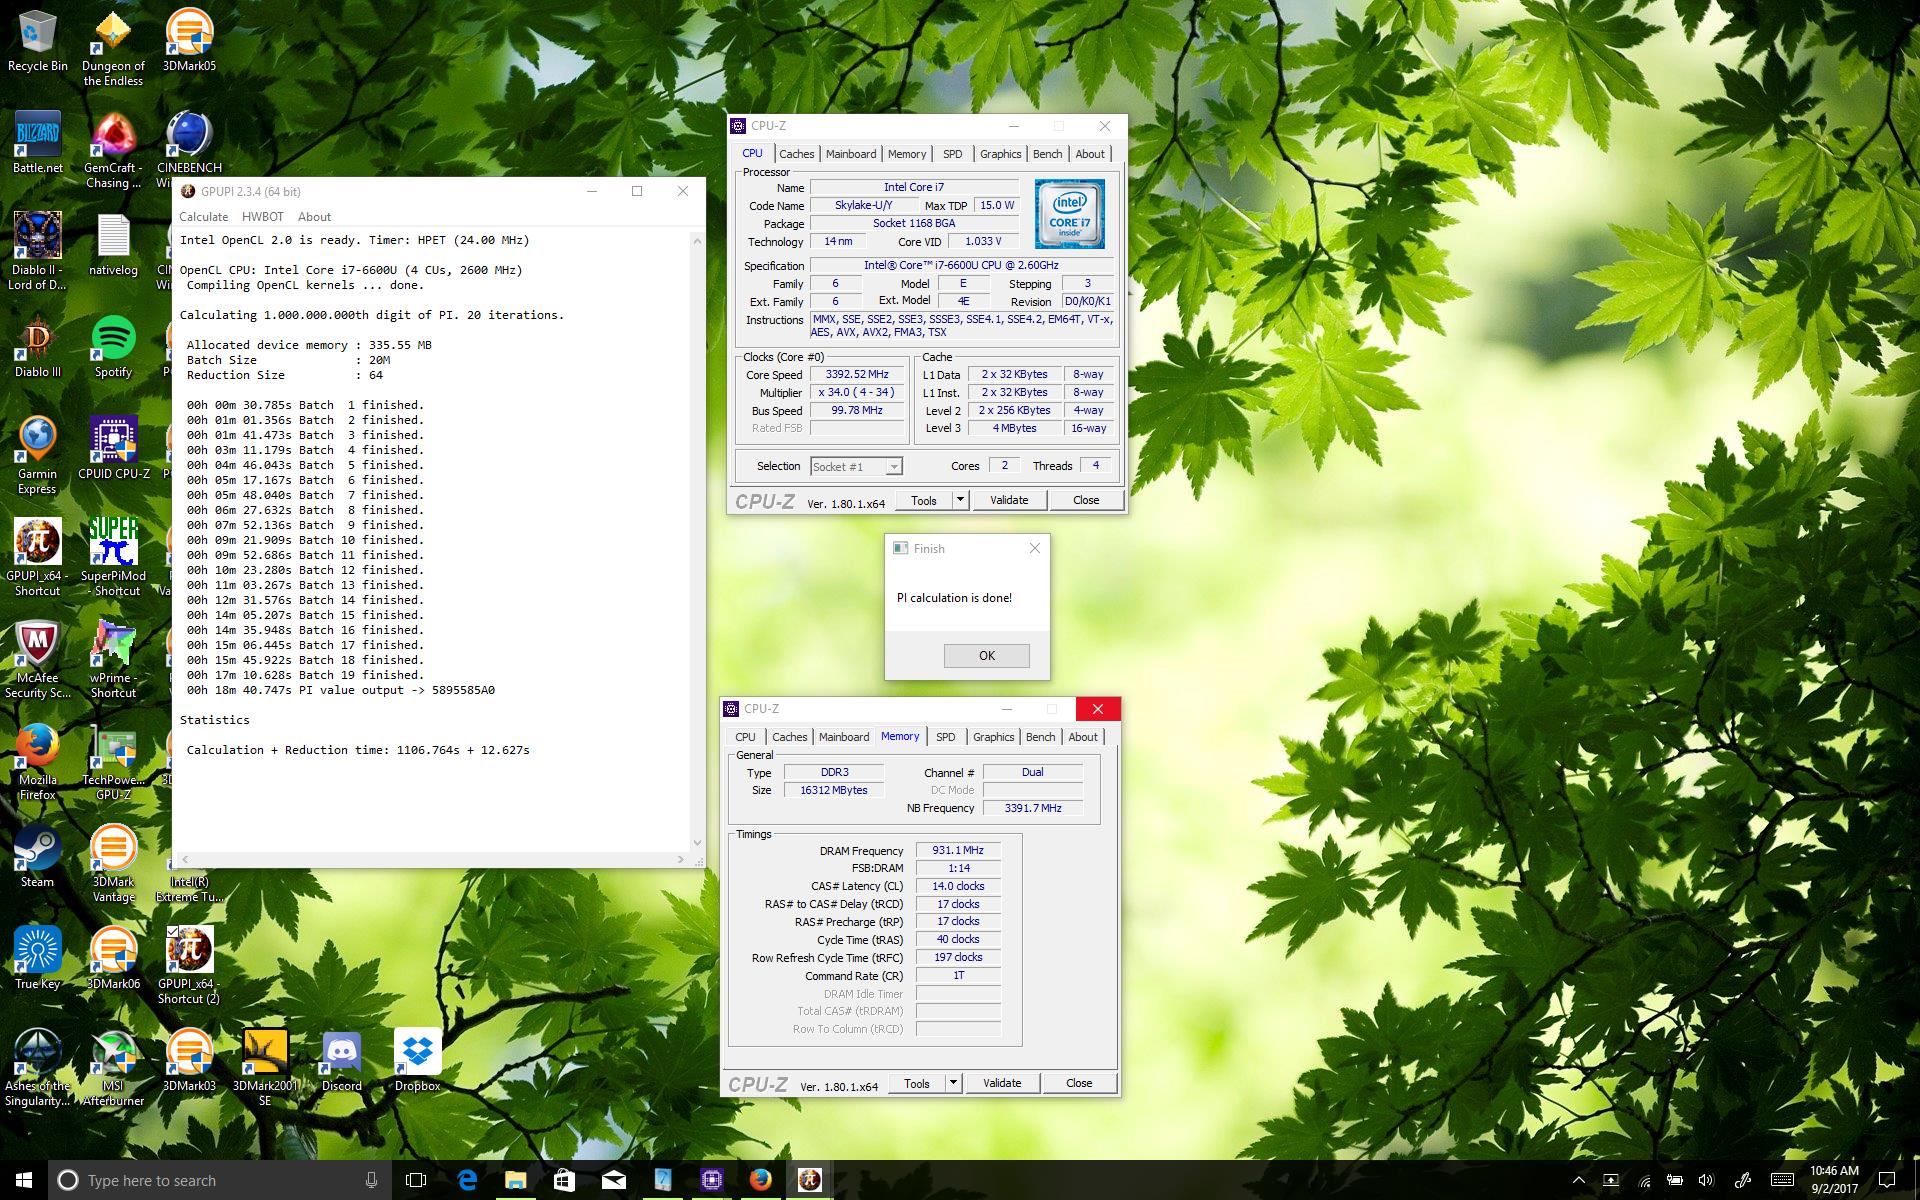Open Dropbox desktop icon
The width and height of the screenshot is (1920, 1200).
417,1061
